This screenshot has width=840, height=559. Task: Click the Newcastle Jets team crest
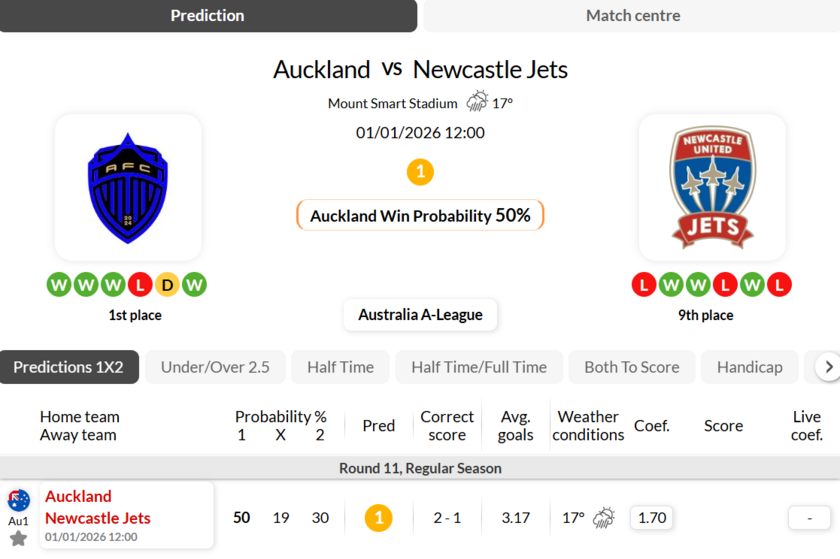click(x=712, y=188)
